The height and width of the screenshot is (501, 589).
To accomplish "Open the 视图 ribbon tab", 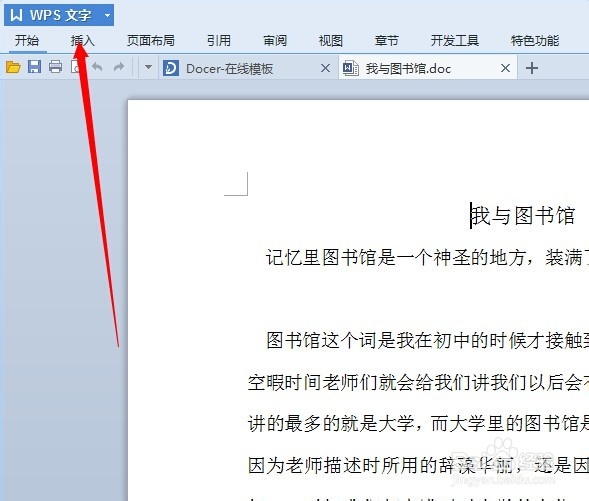I will 331,41.
